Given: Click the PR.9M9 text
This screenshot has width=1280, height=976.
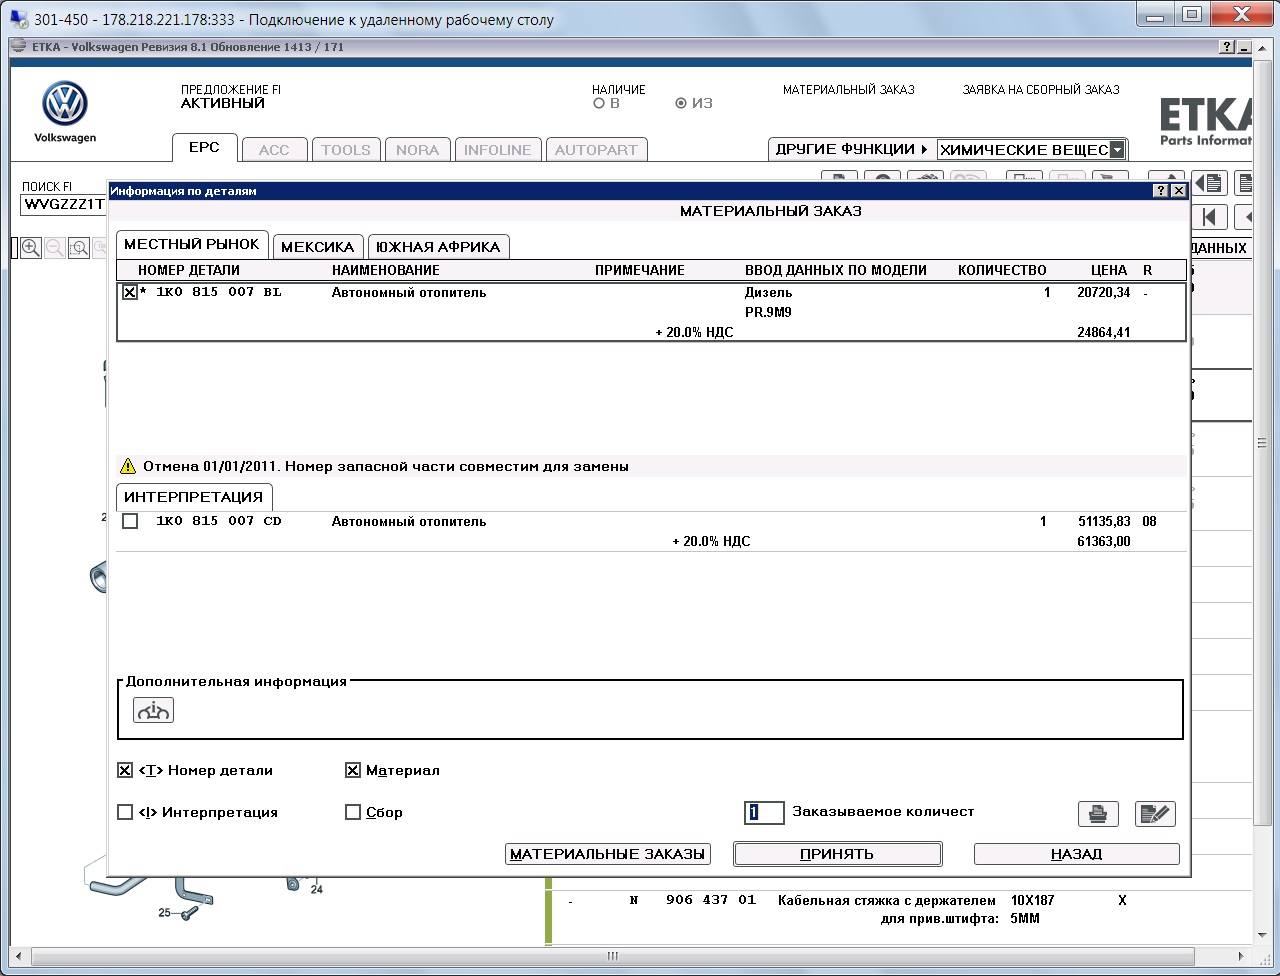Looking at the screenshot, I should 769,312.
